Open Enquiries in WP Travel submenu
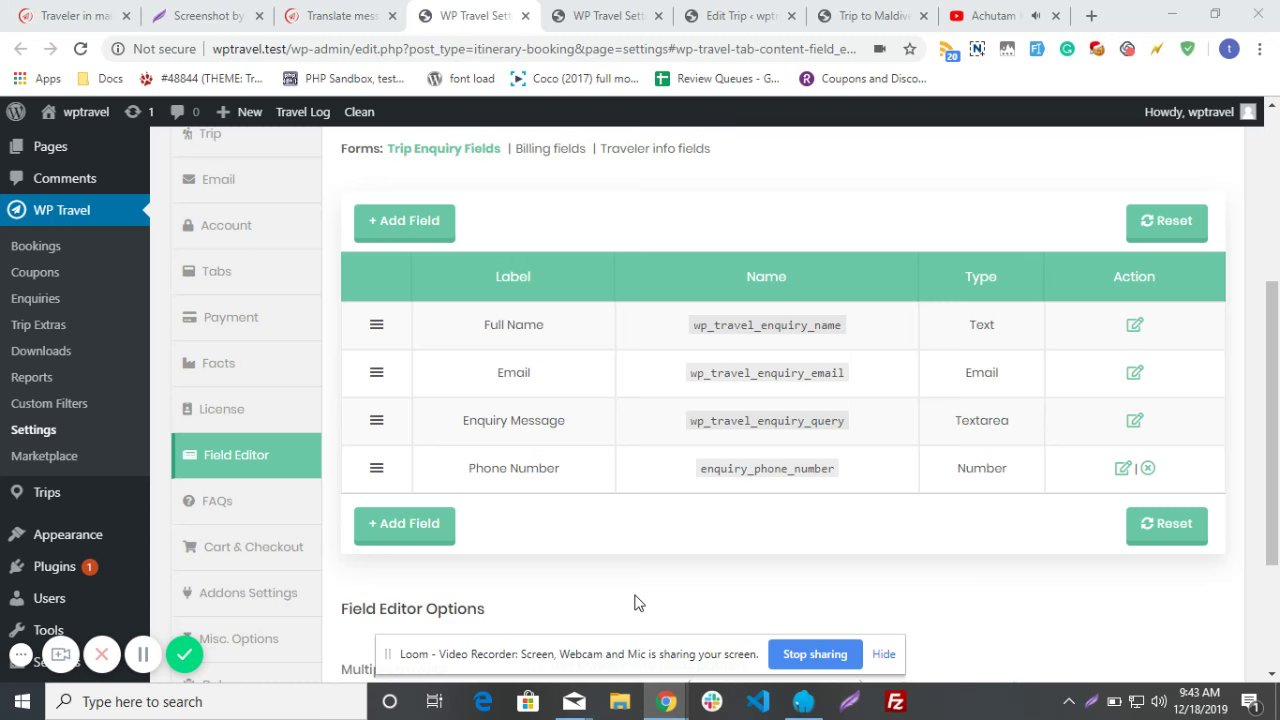This screenshot has width=1280, height=720. point(35,298)
